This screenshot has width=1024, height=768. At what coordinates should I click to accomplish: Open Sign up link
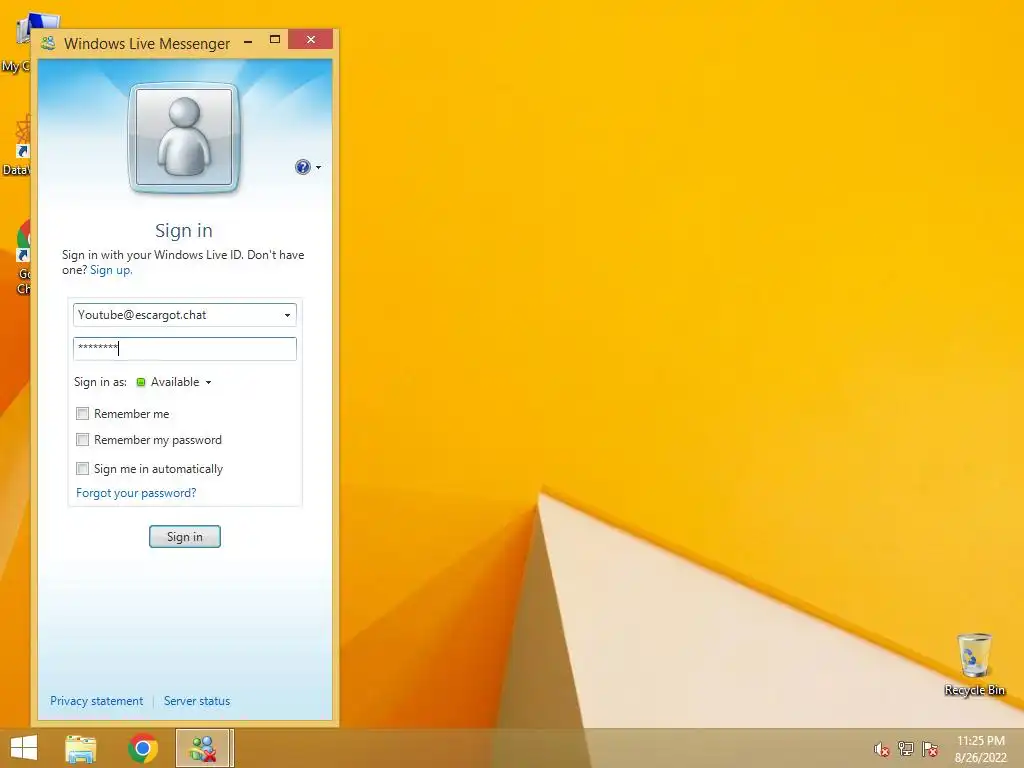(111, 270)
